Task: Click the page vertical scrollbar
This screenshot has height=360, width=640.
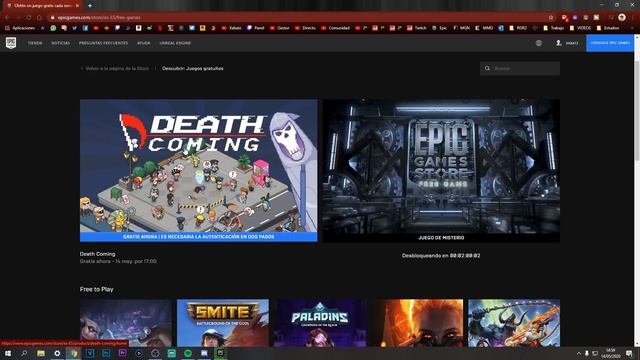Action: pos(637,192)
